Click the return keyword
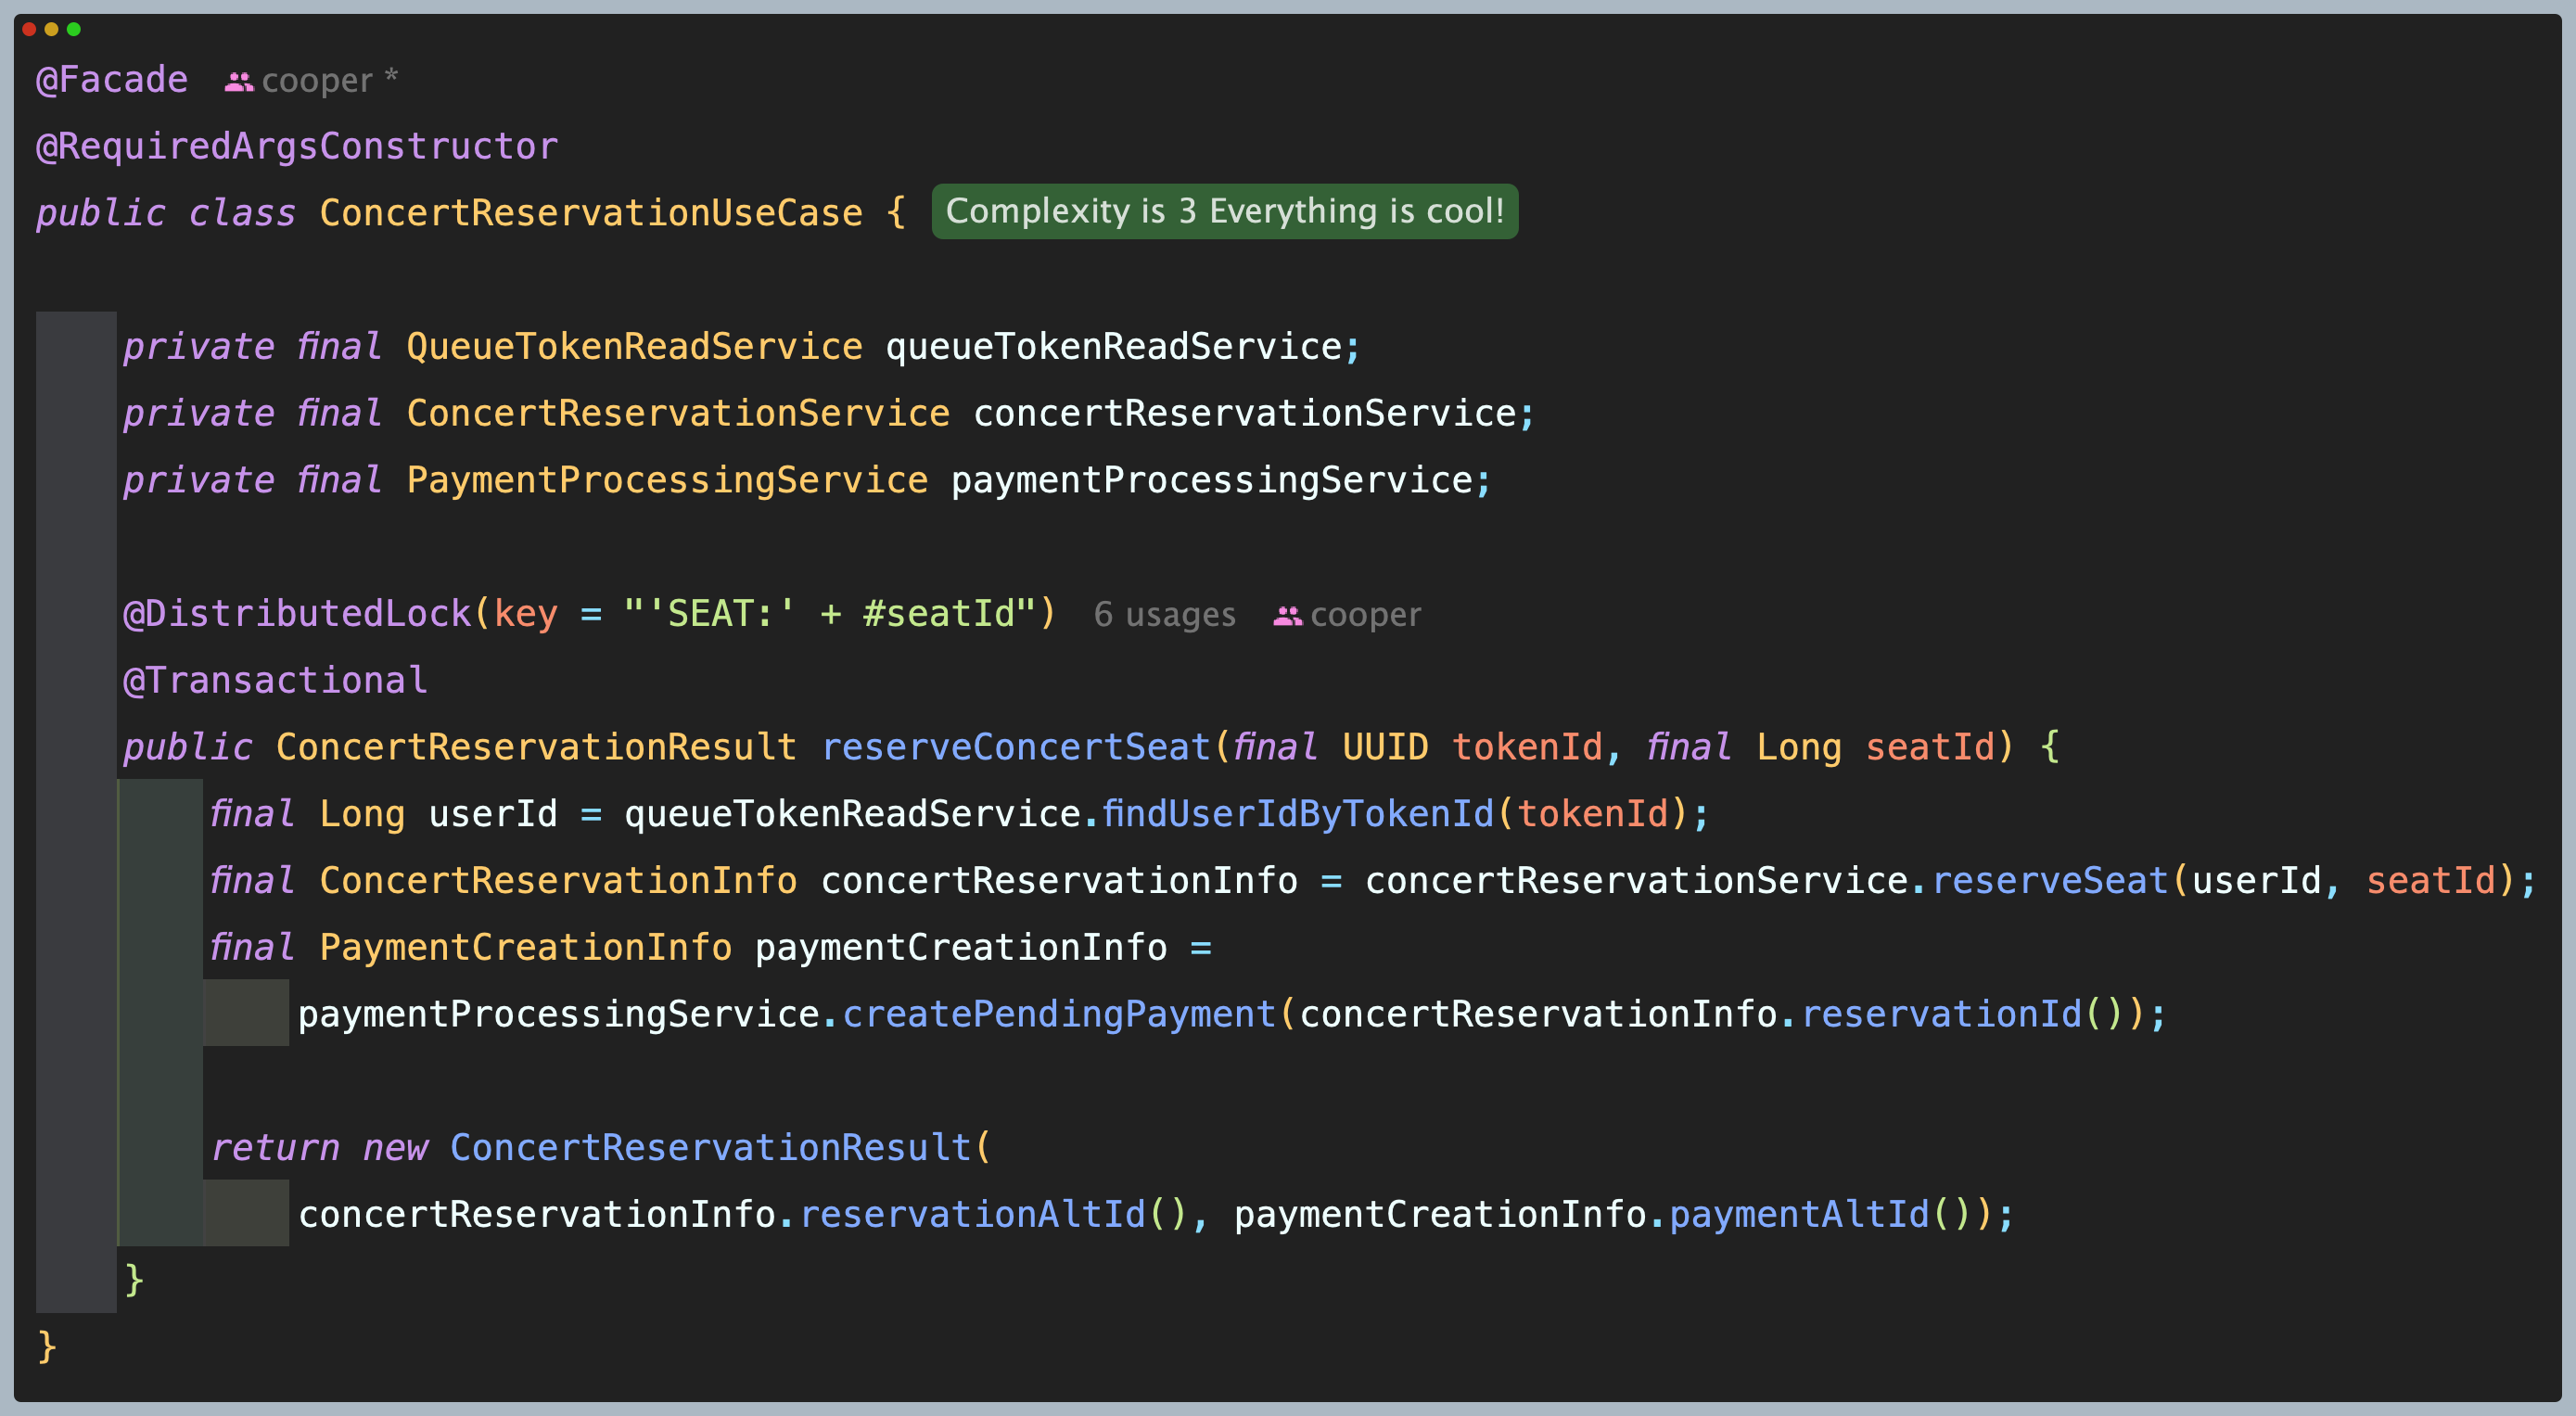2576x1416 pixels. pos(275,1147)
